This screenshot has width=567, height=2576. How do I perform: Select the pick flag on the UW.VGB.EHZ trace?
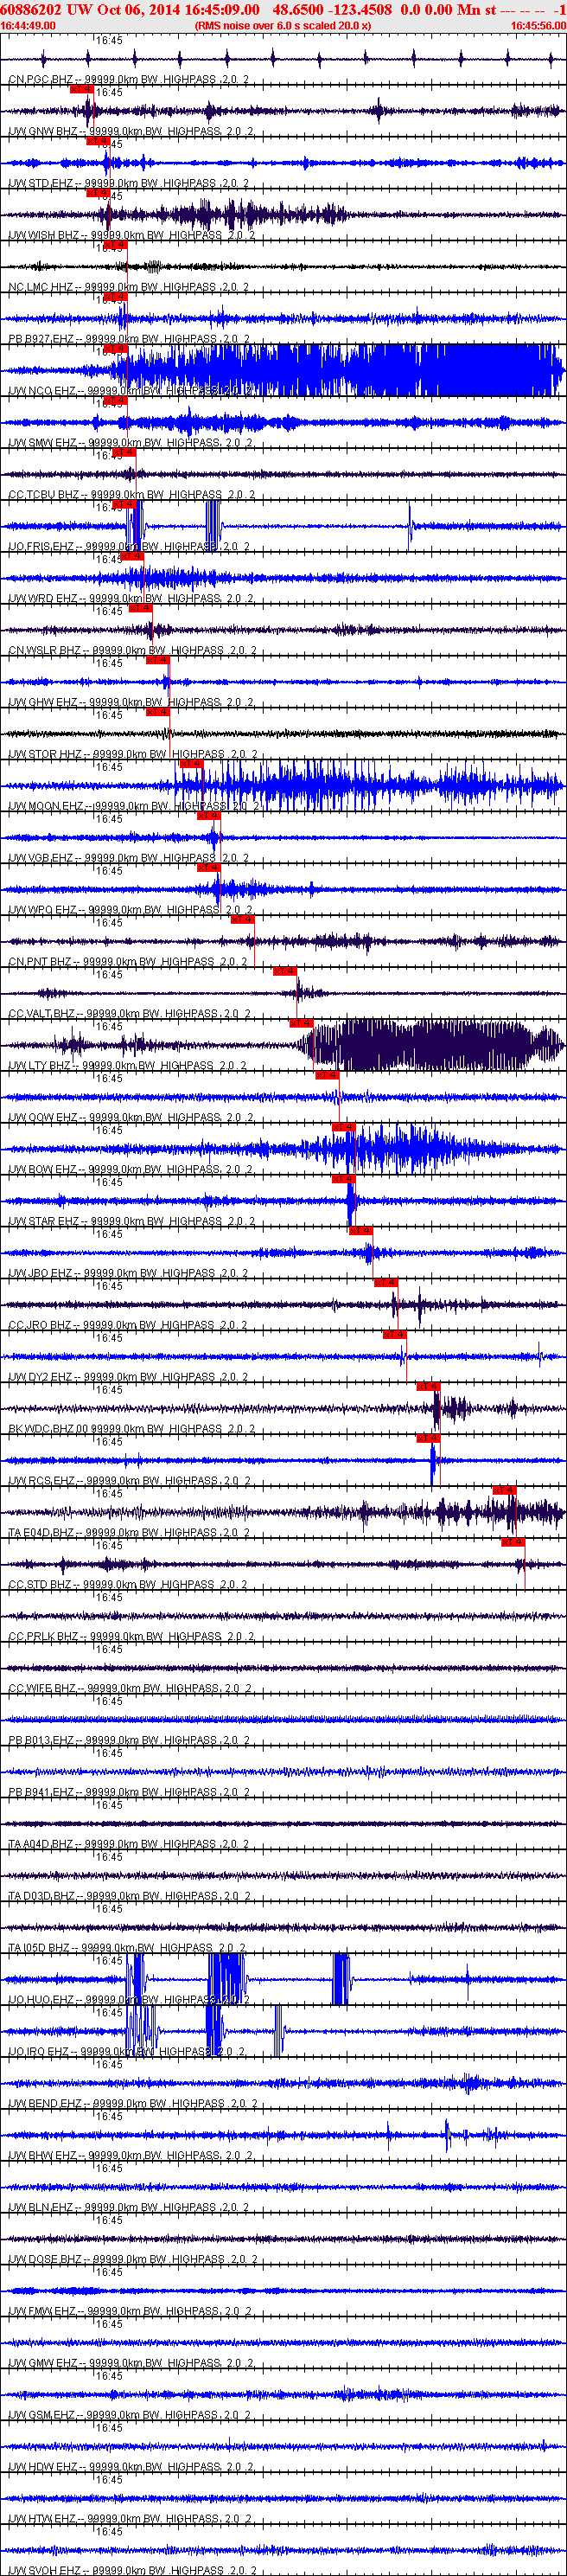(x=208, y=816)
